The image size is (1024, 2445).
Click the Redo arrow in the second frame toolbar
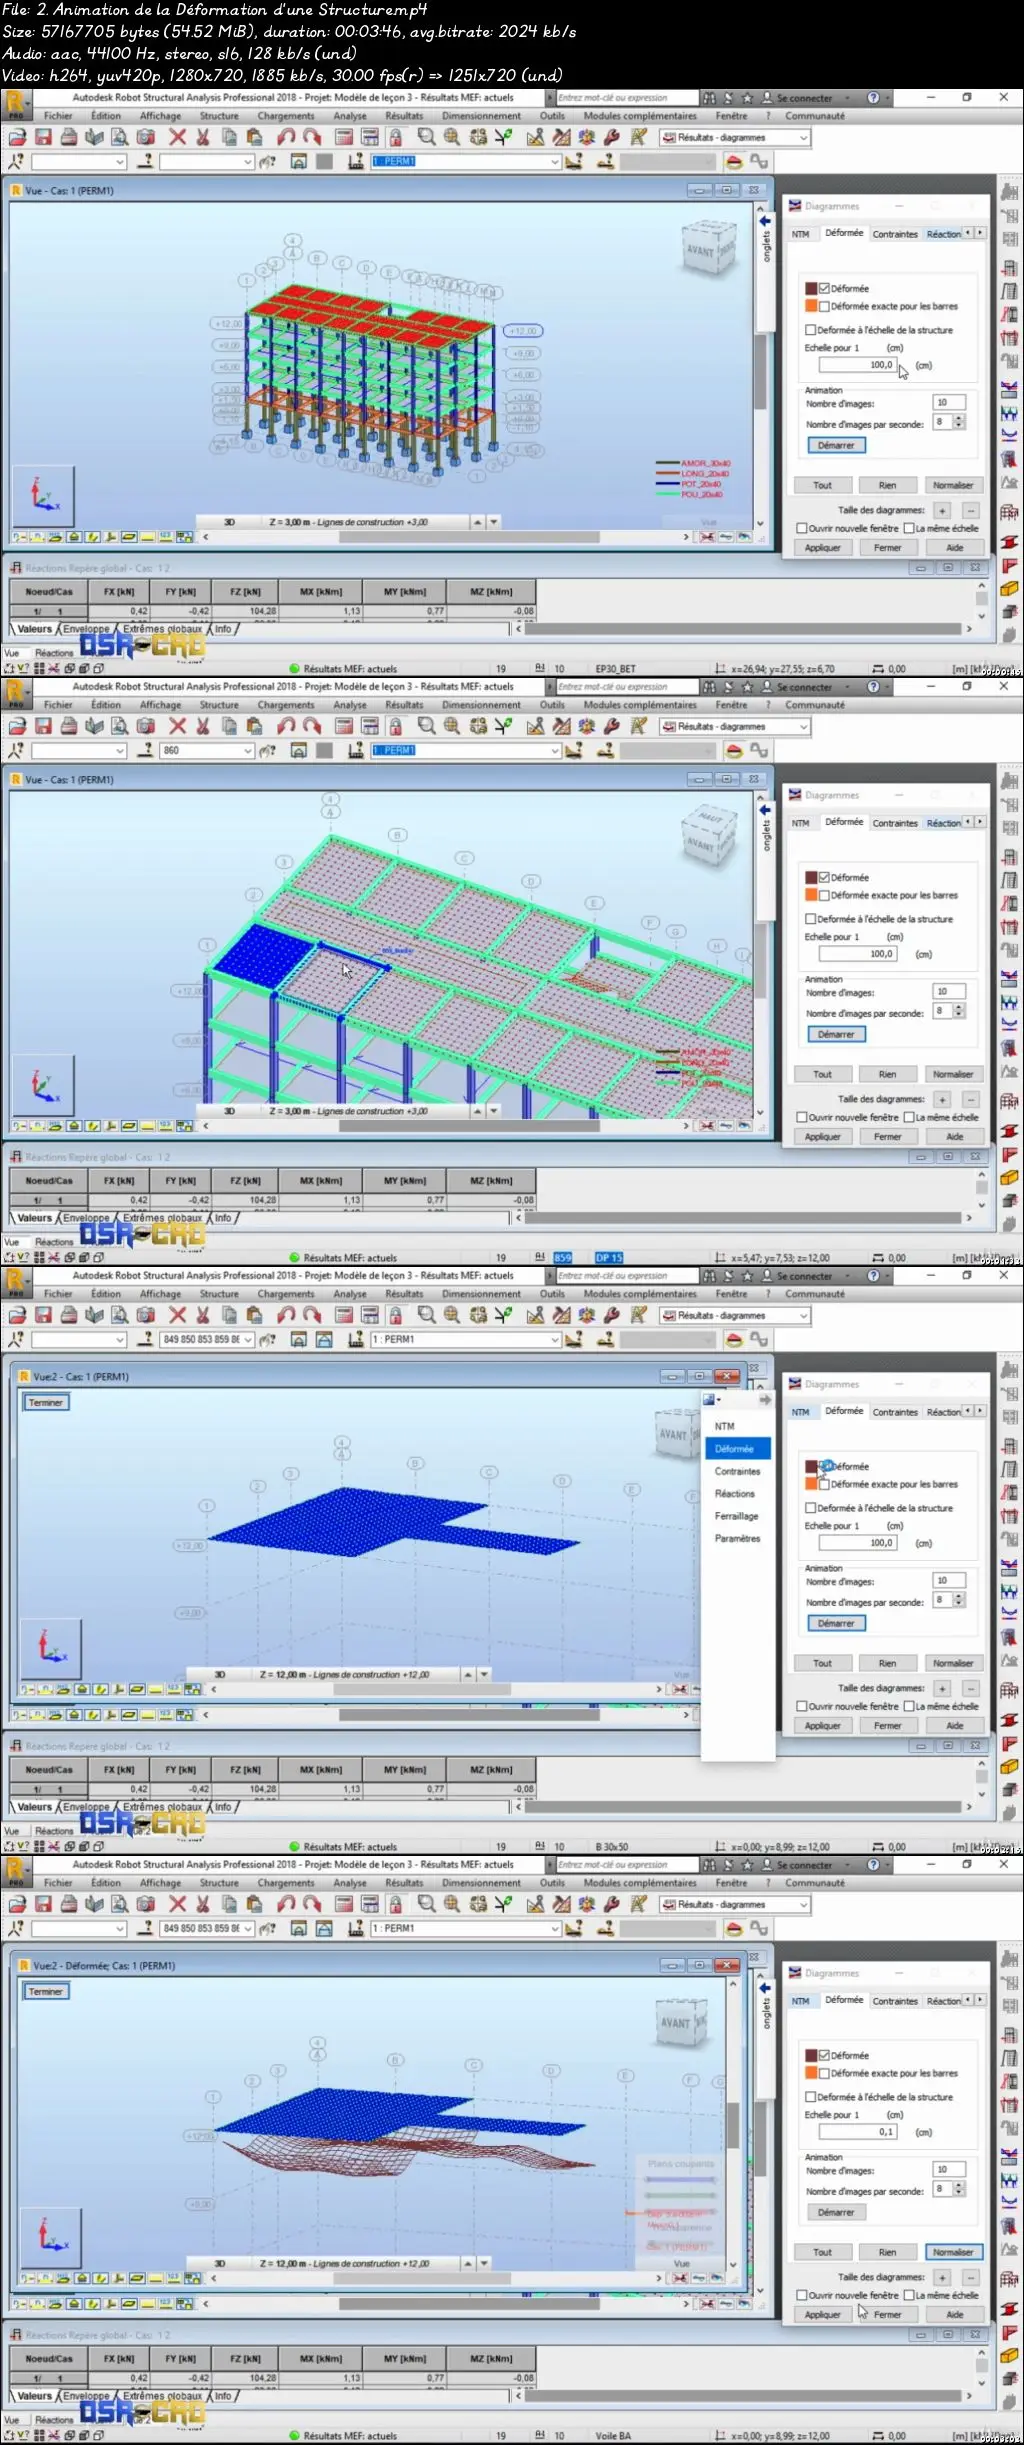coord(312,726)
